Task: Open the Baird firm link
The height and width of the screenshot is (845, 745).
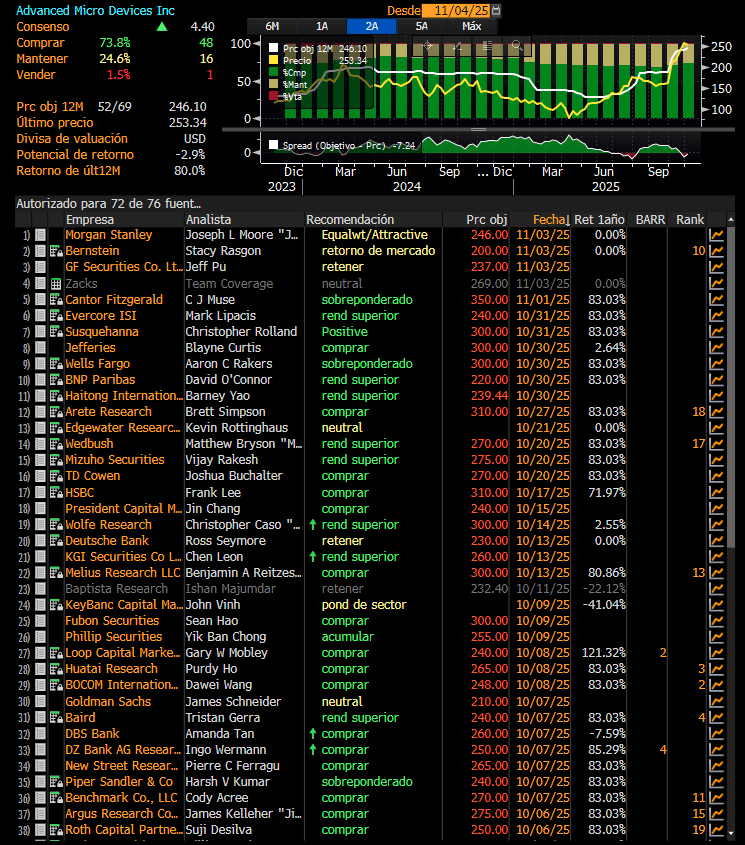Action: (x=80, y=718)
